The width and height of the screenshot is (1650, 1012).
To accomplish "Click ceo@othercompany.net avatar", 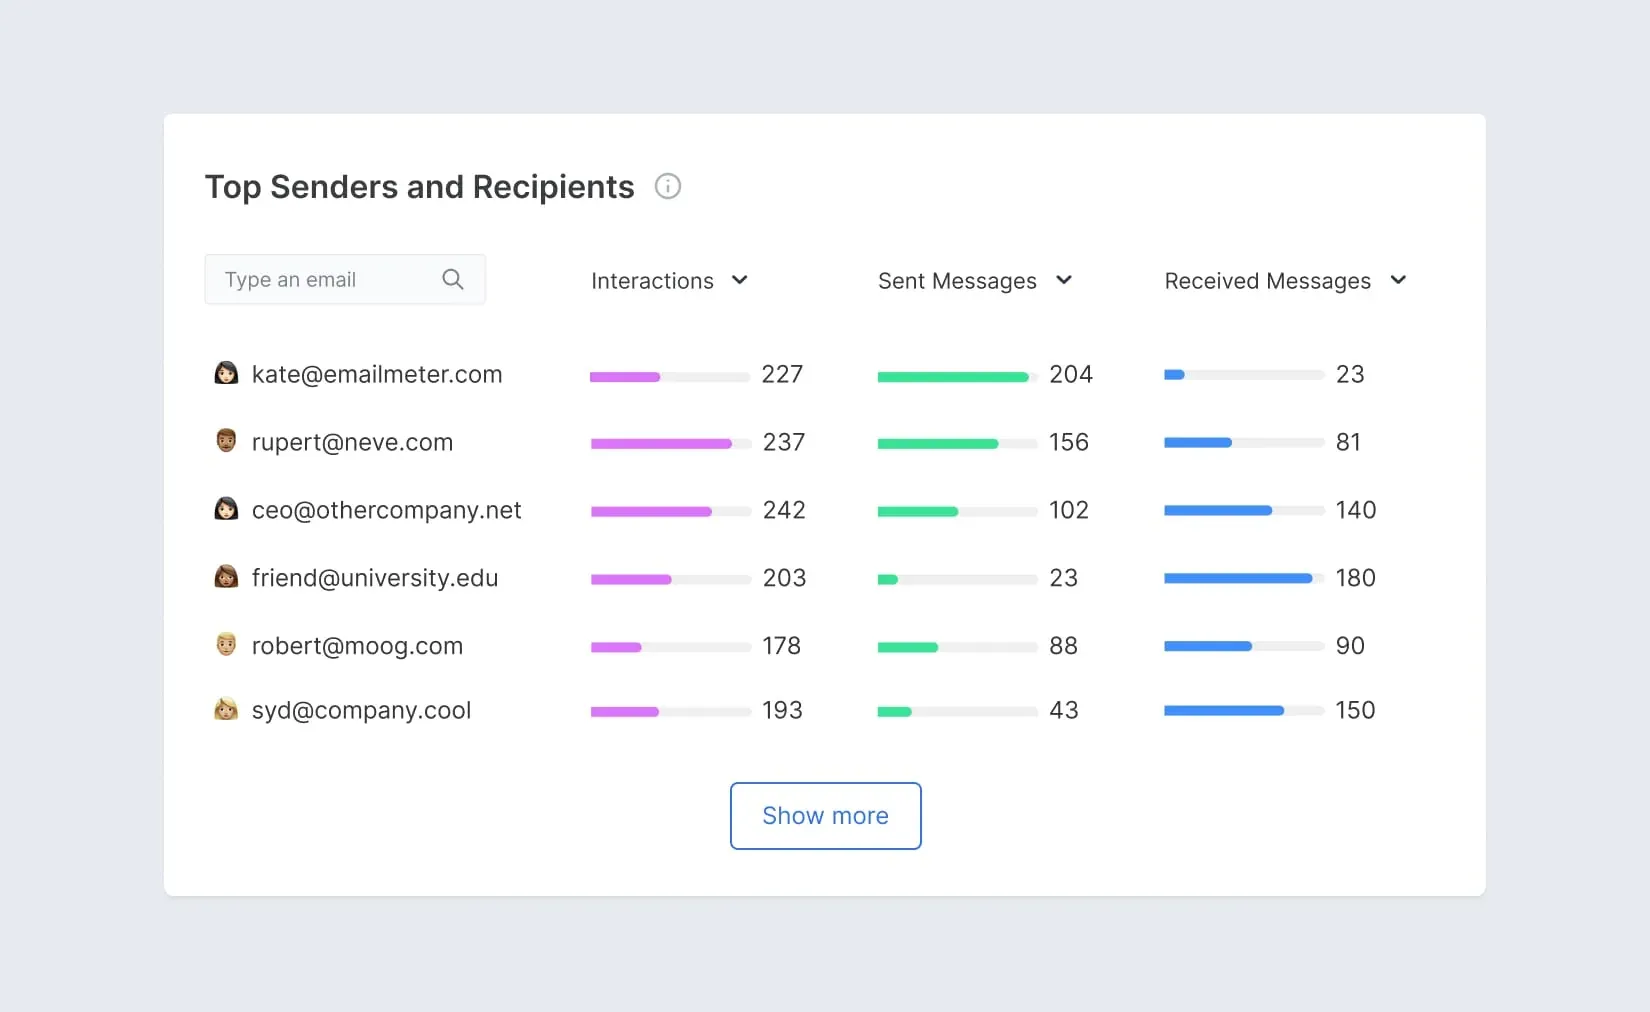I will (x=226, y=509).
